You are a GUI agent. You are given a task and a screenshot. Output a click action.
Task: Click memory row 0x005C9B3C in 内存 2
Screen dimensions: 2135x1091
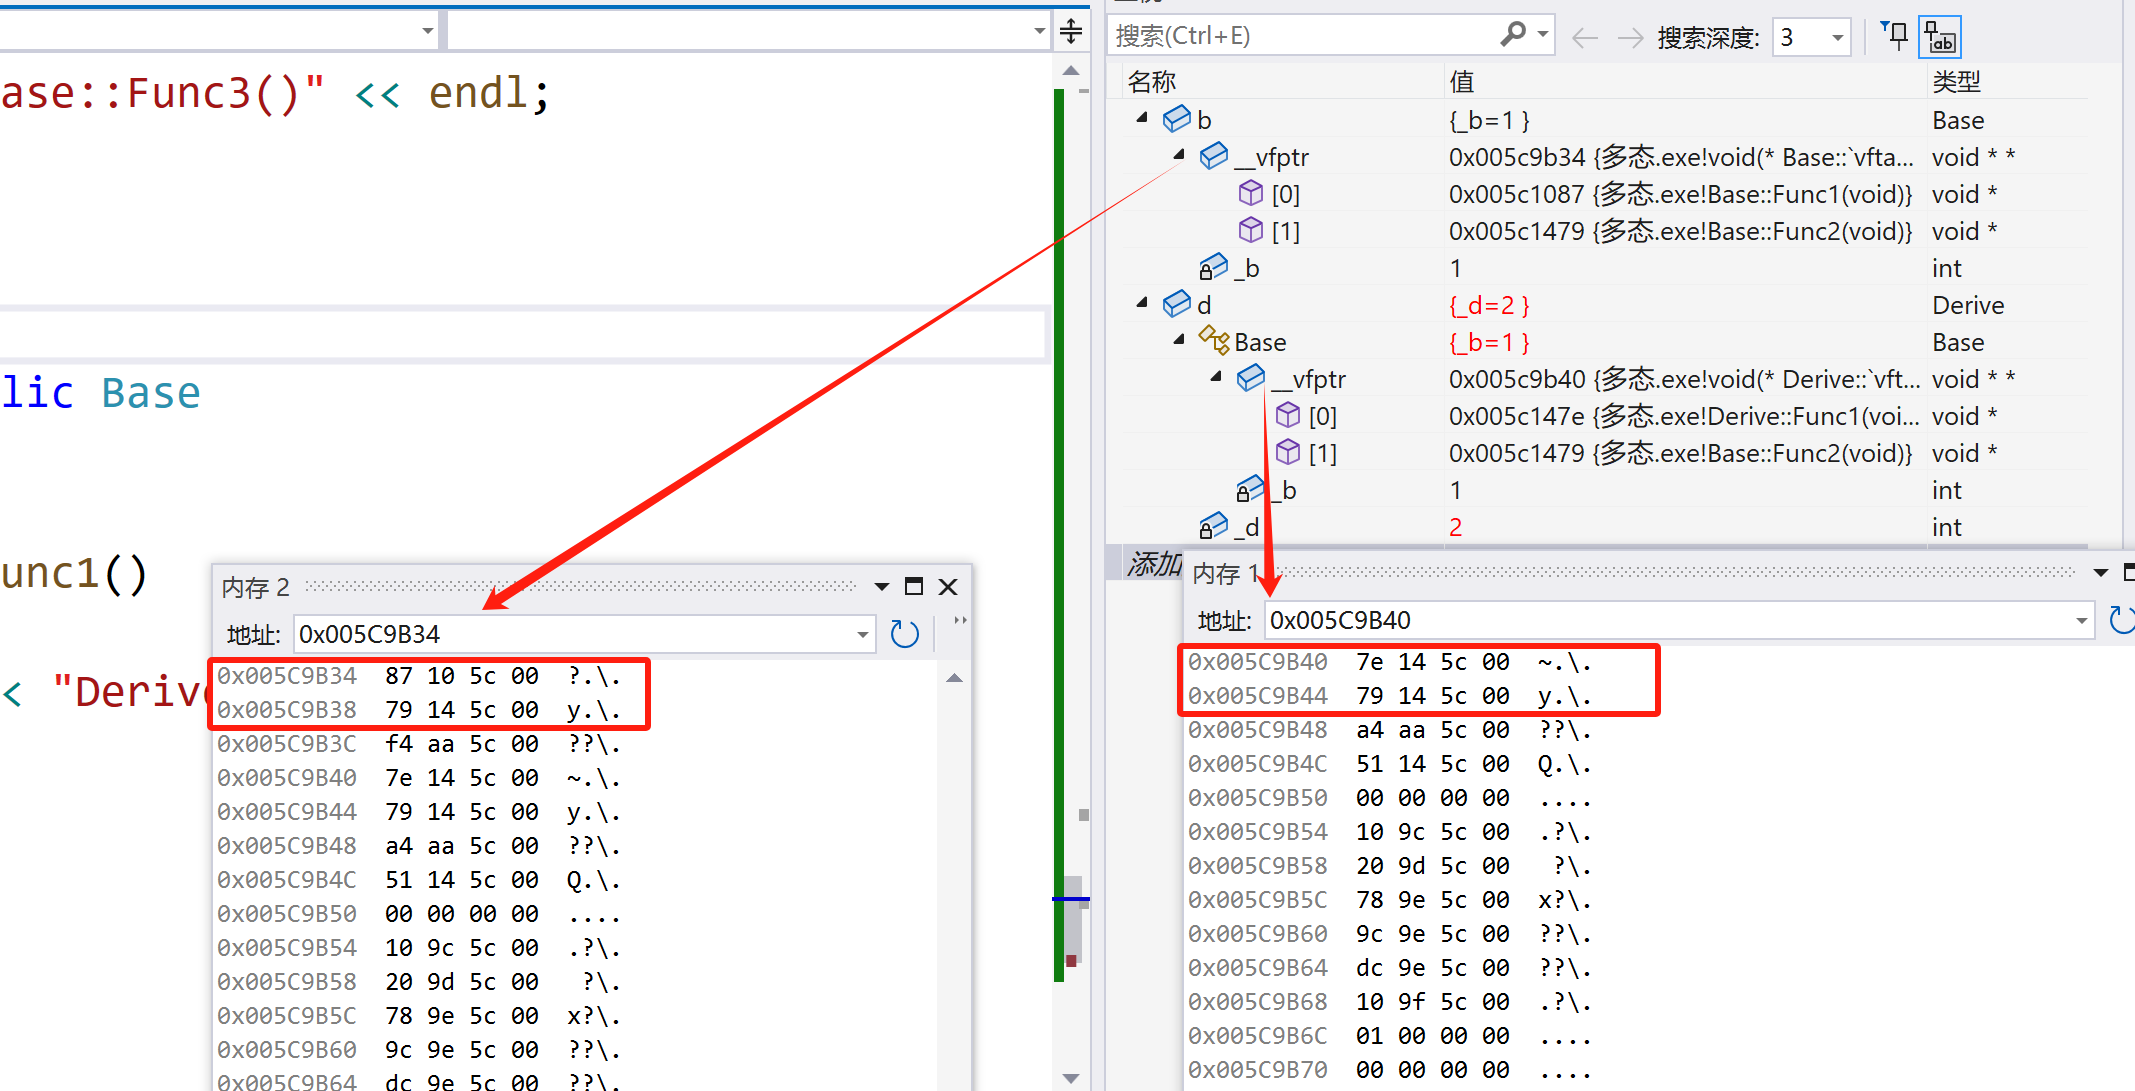[x=419, y=744]
